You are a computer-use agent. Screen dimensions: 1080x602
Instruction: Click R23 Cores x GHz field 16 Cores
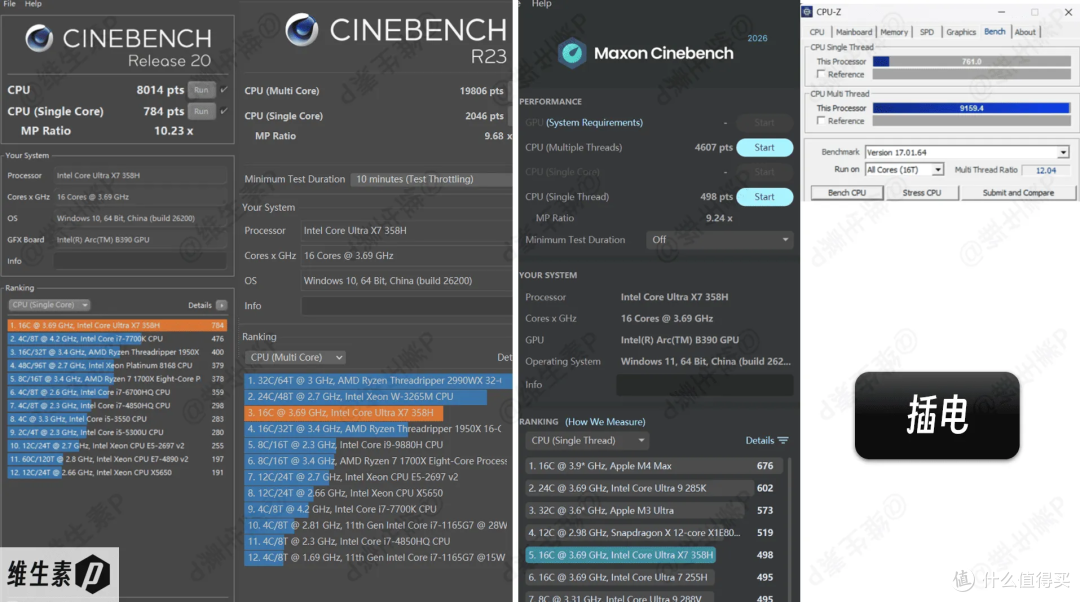406,256
